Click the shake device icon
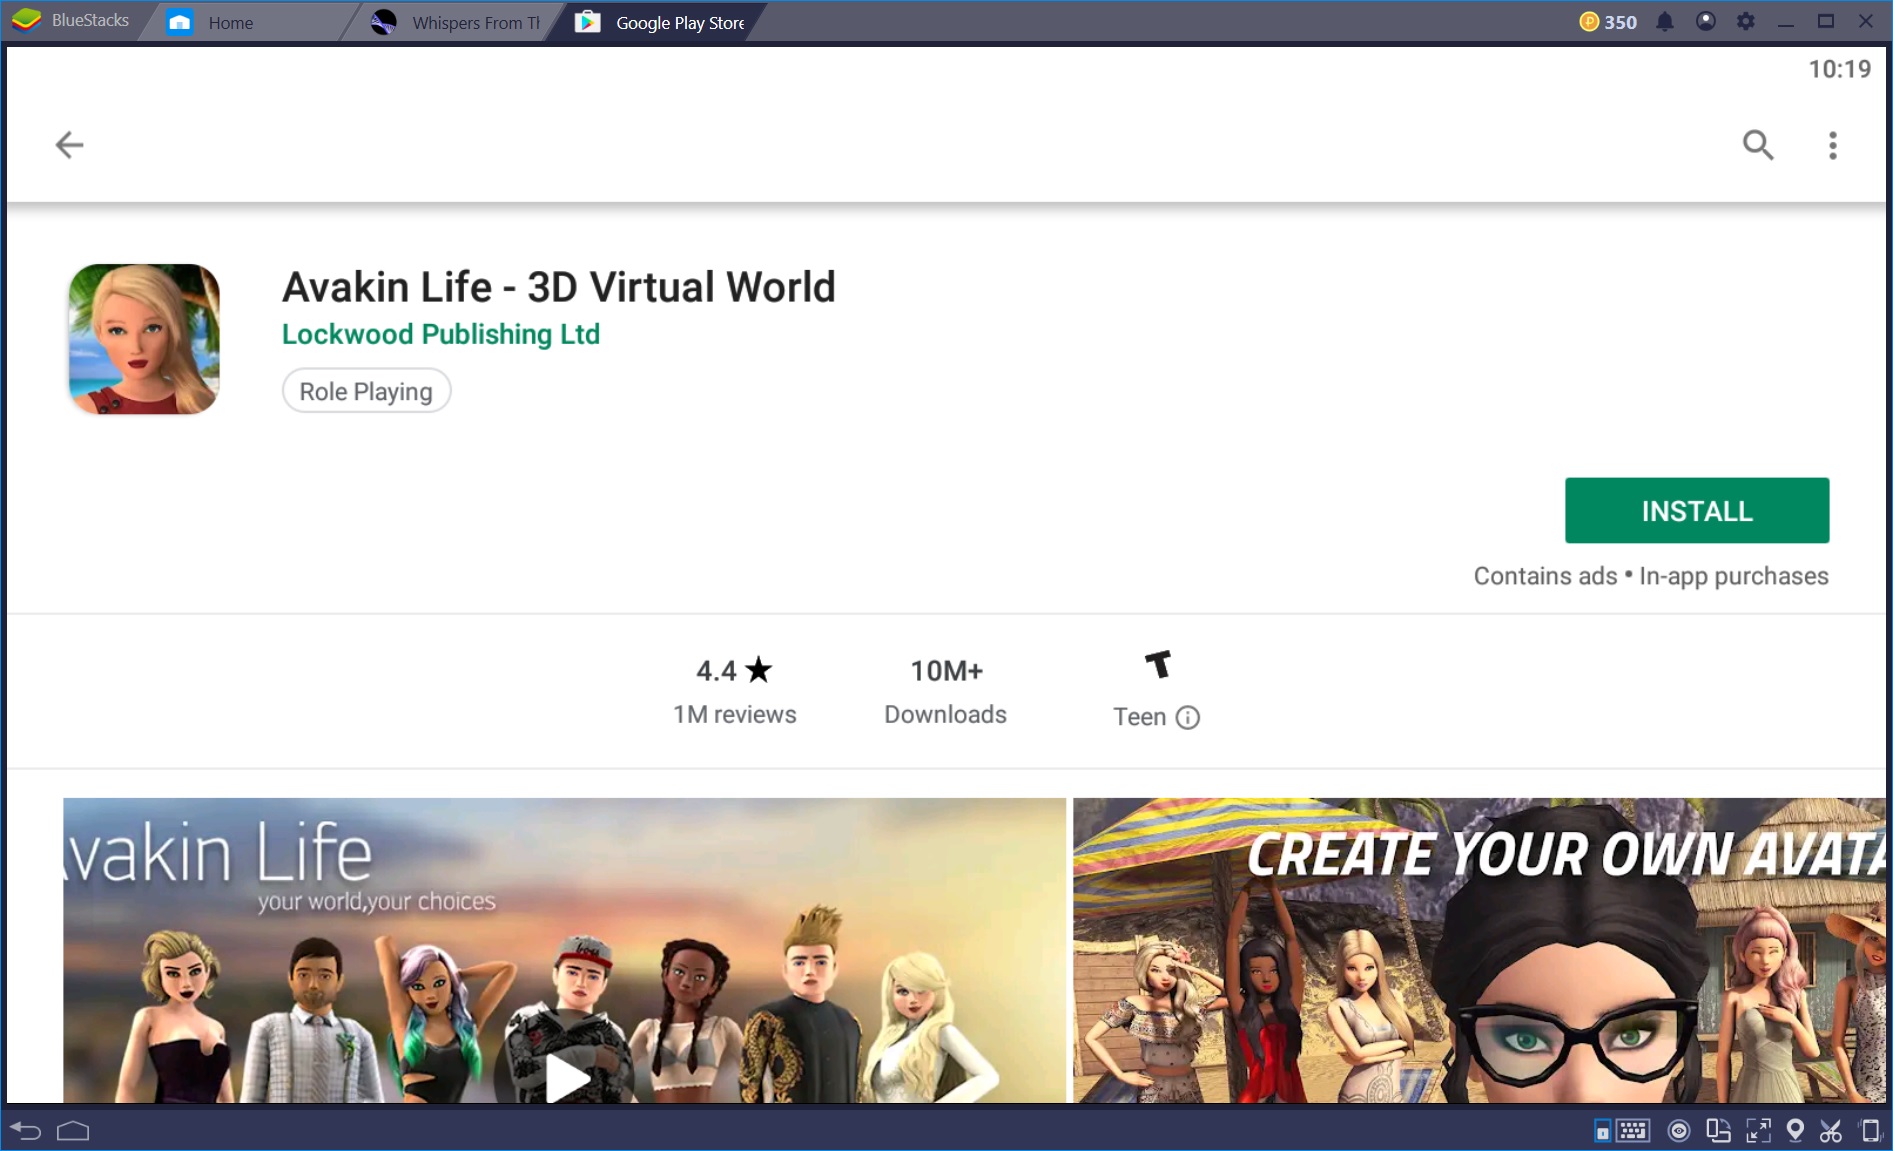 (1870, 1131)
